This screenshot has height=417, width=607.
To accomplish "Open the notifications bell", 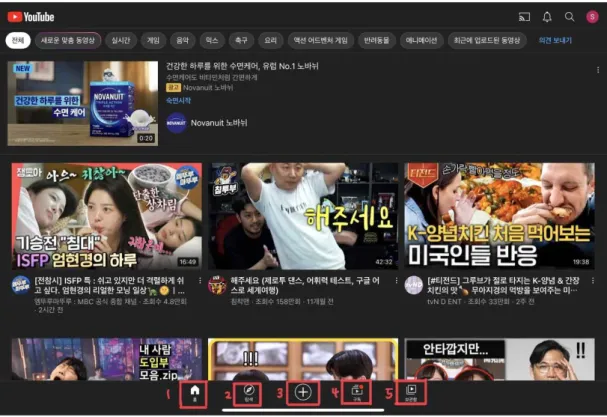I will point(547,17).
